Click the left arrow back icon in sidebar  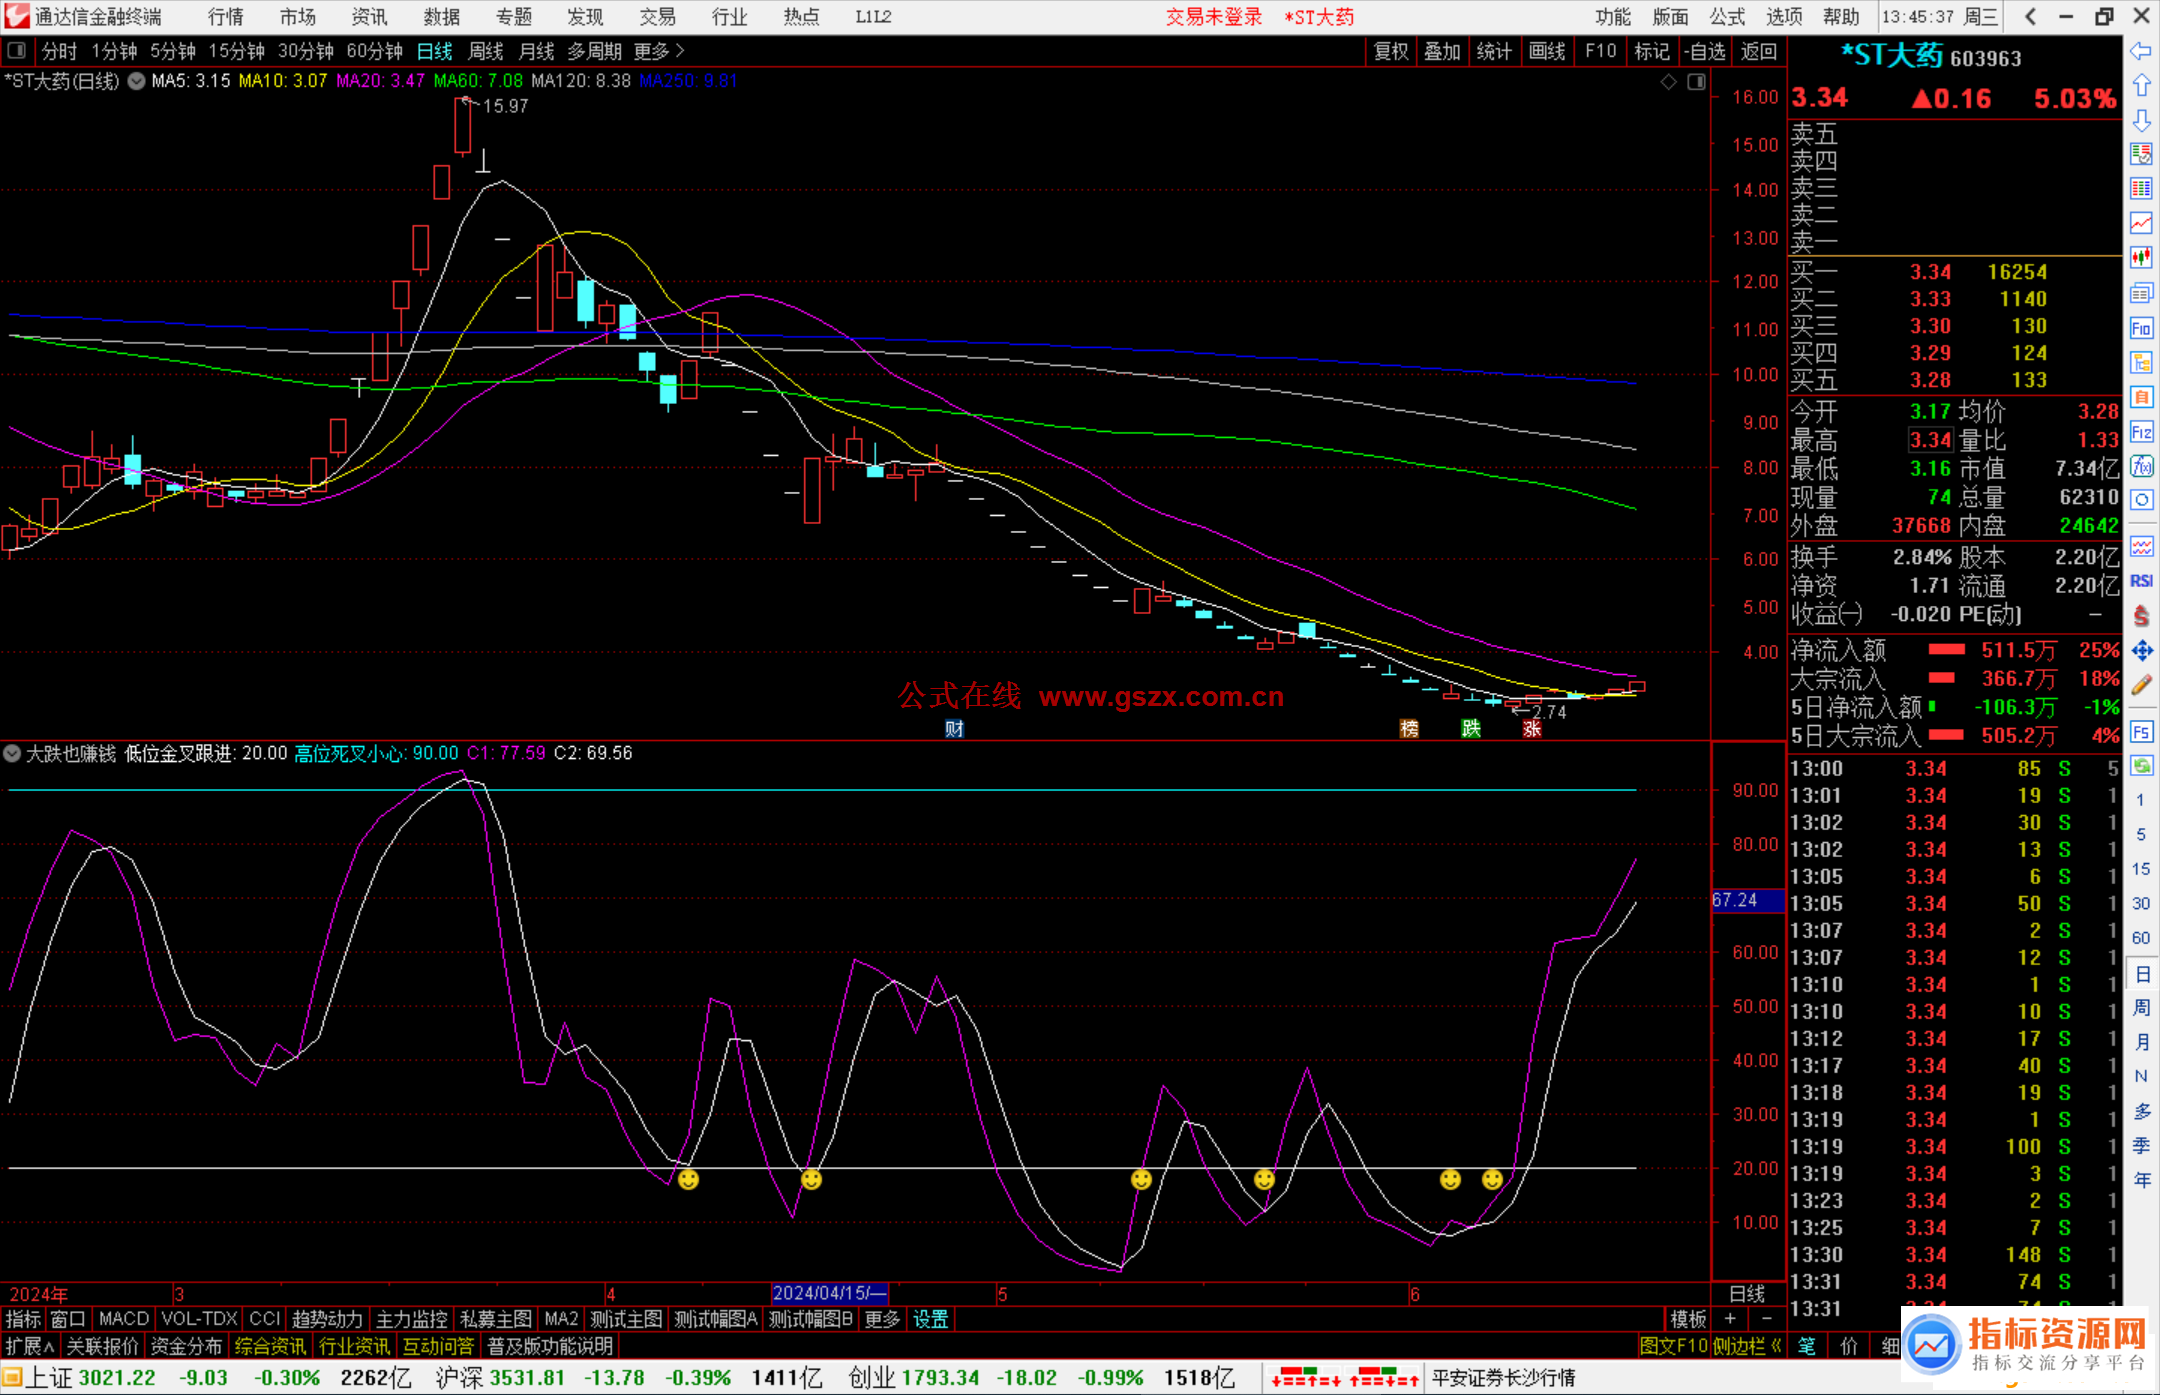(x=2141, y=51)
